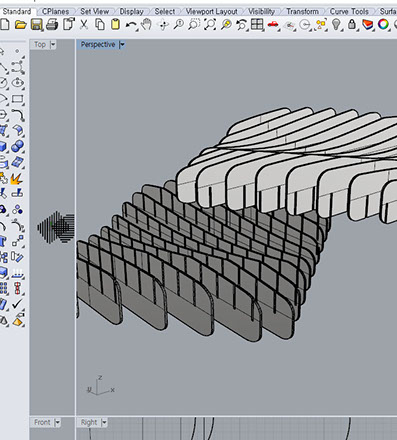
Task: Select the Box solid tool
Action: click(x=3, y=147)
